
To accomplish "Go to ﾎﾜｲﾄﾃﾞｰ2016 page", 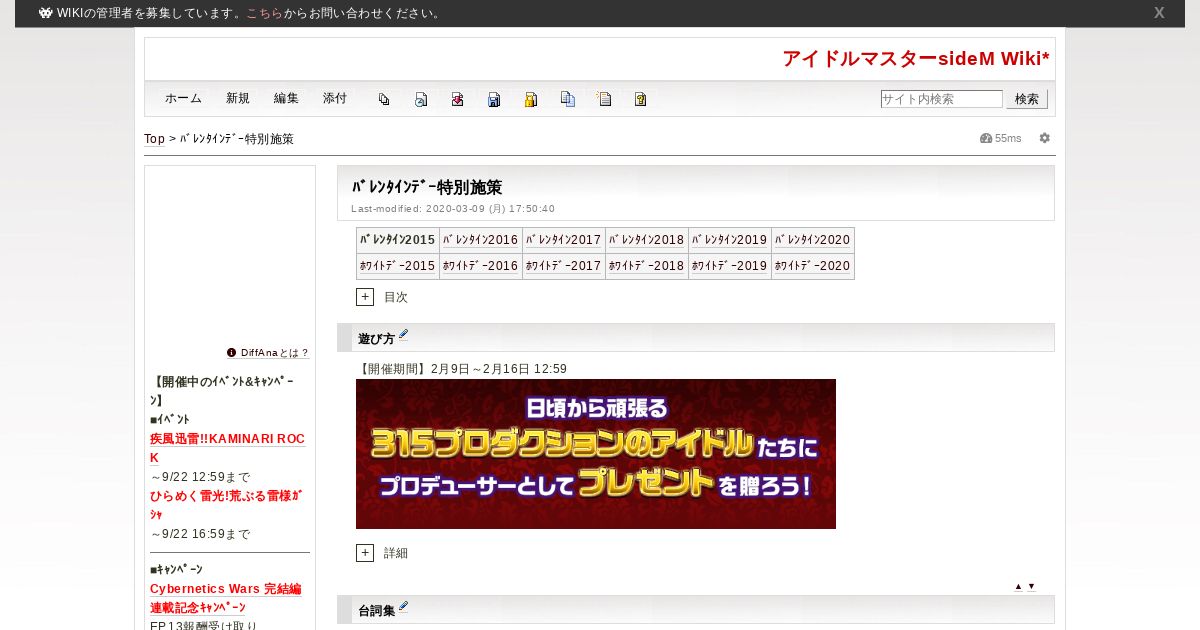I will point(481,266).
